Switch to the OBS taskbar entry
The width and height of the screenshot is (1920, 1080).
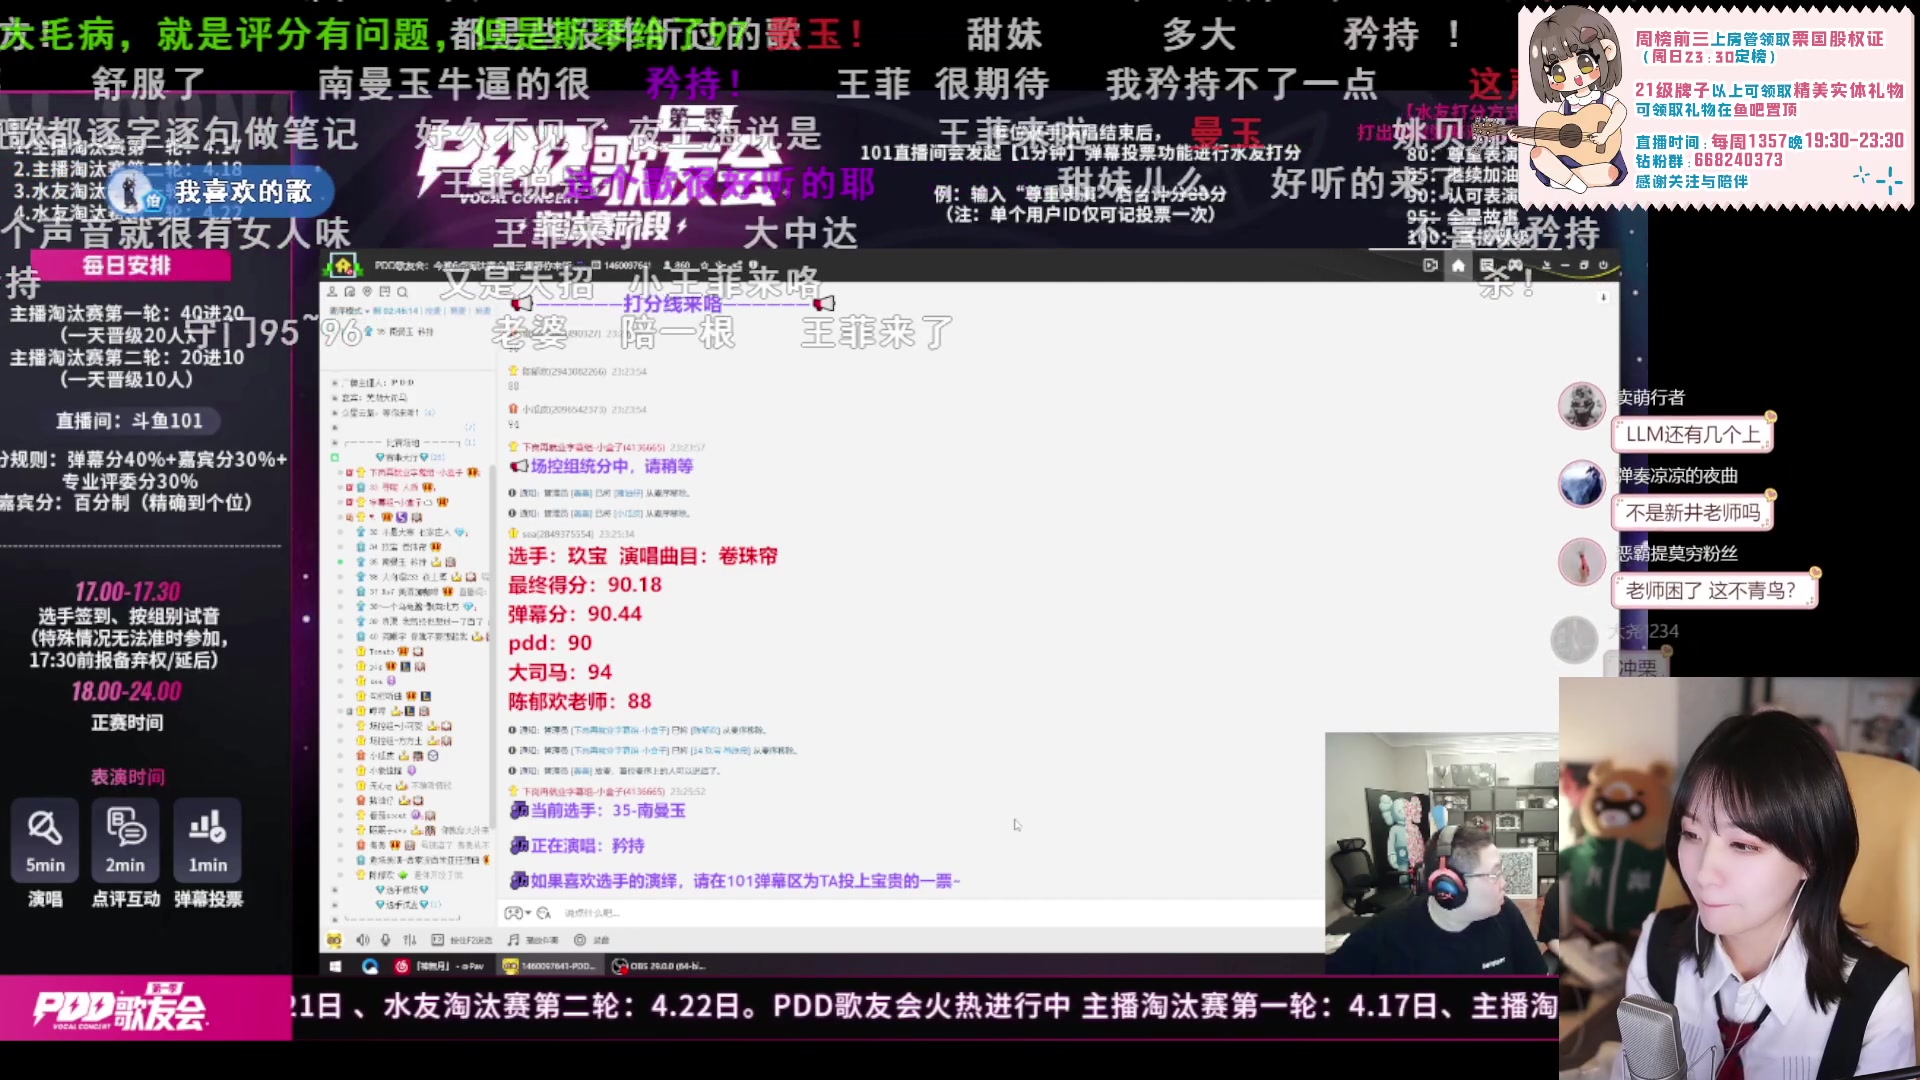[x=658, y=966]
